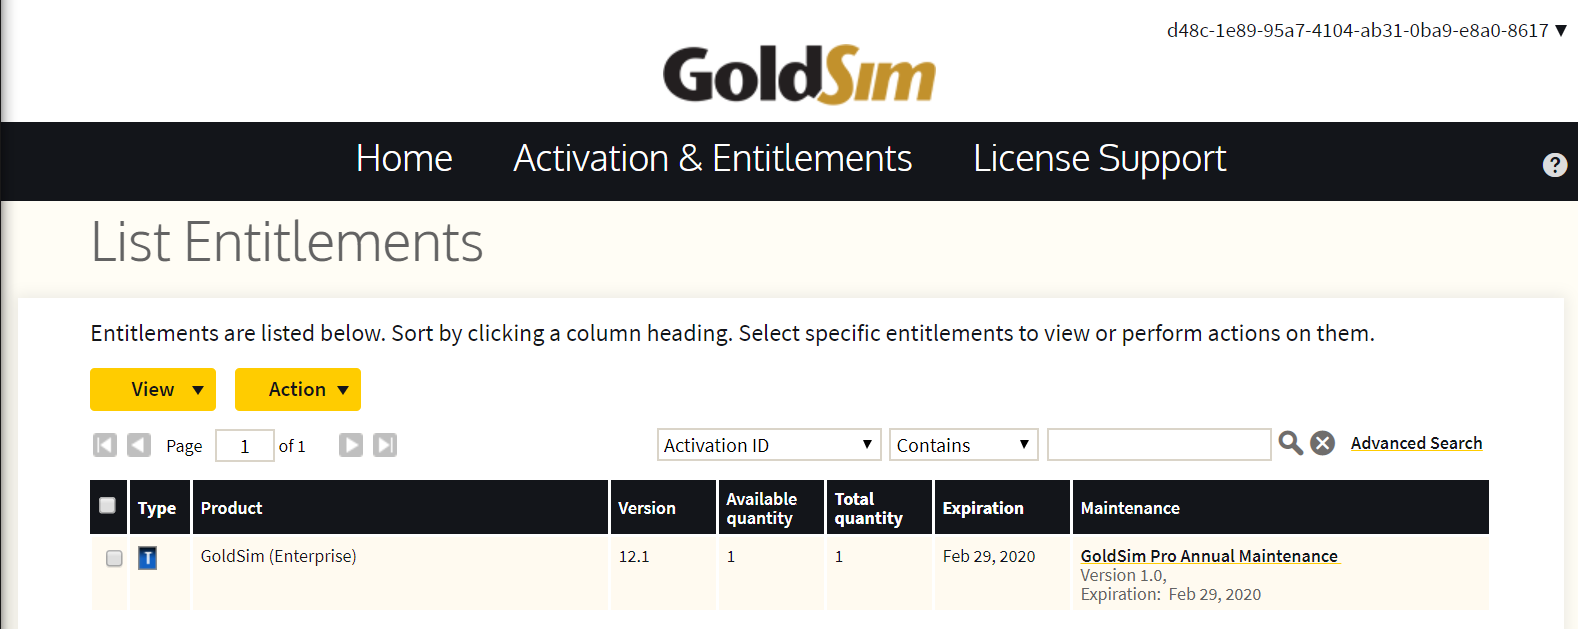
Task: Open GoldSim Pro Annual Maintenance link
Action: click(1209, 556)
